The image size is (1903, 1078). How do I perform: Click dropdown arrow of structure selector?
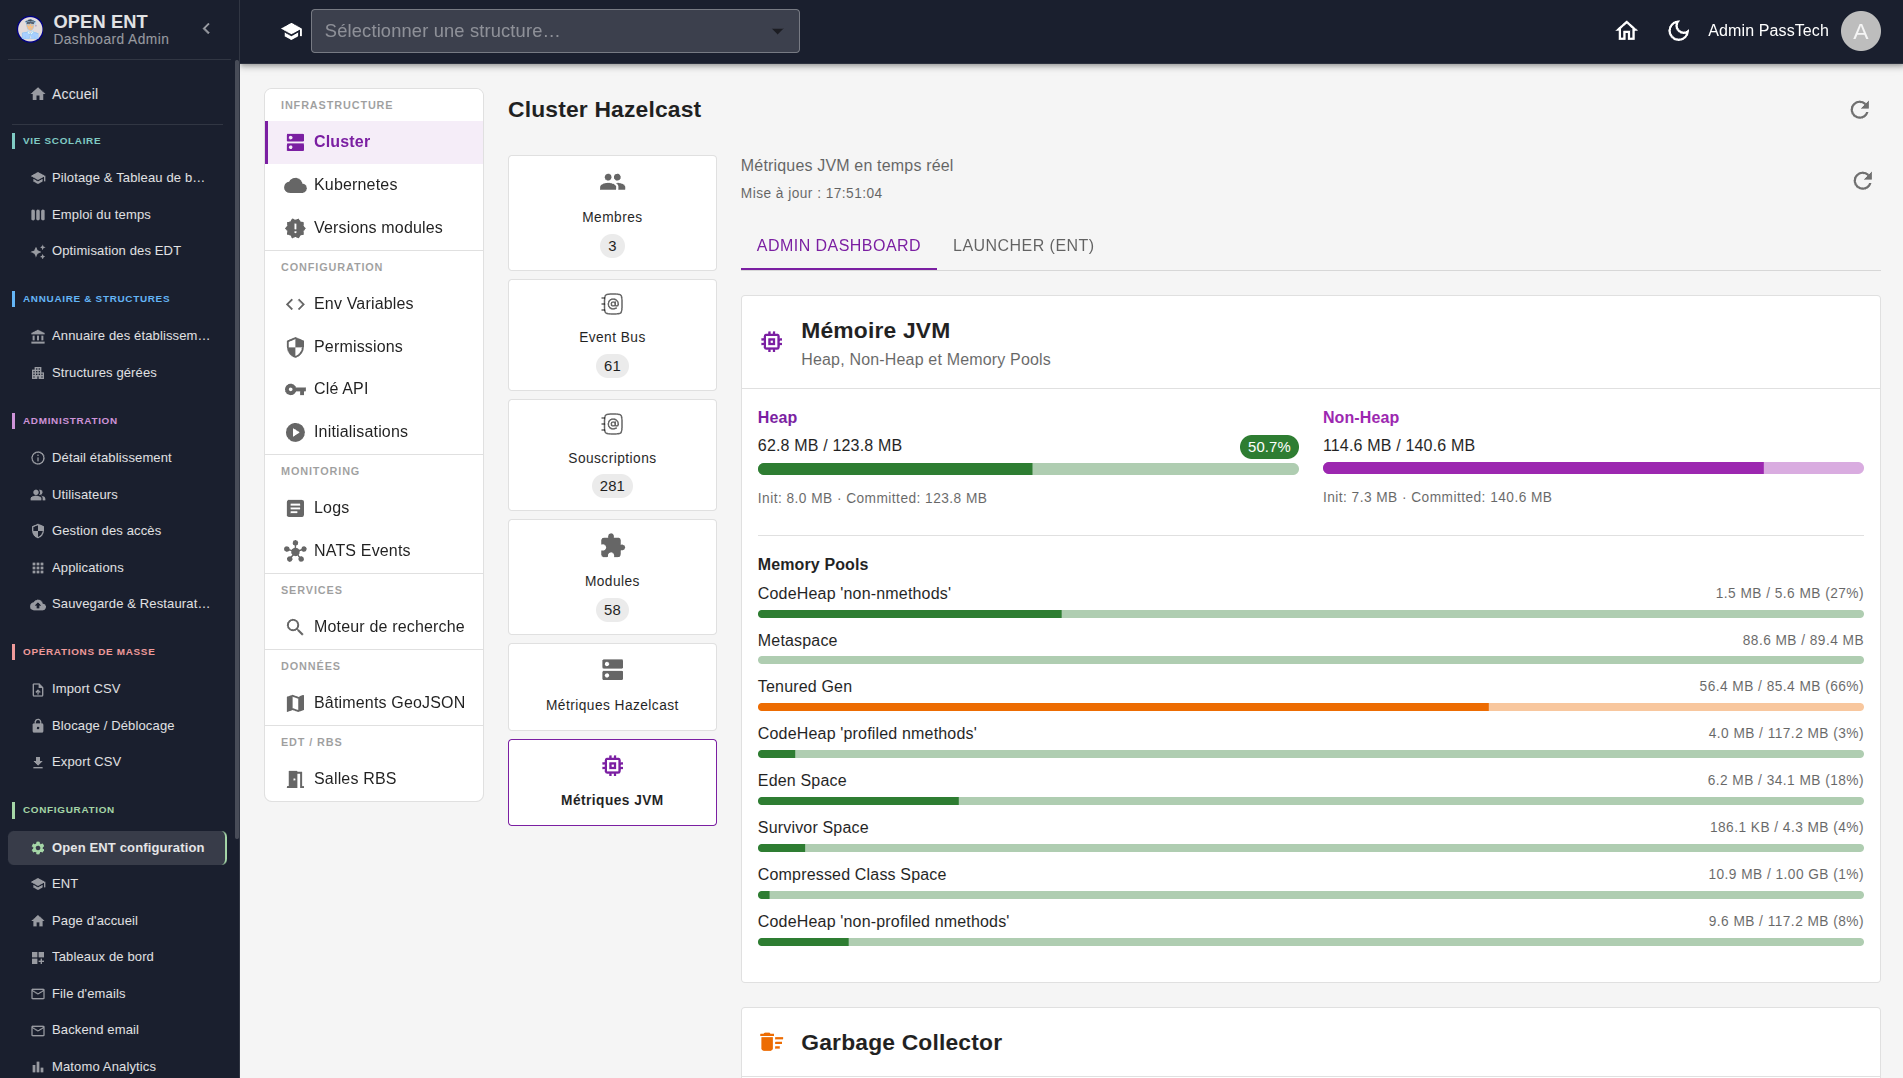coord(777,31)
